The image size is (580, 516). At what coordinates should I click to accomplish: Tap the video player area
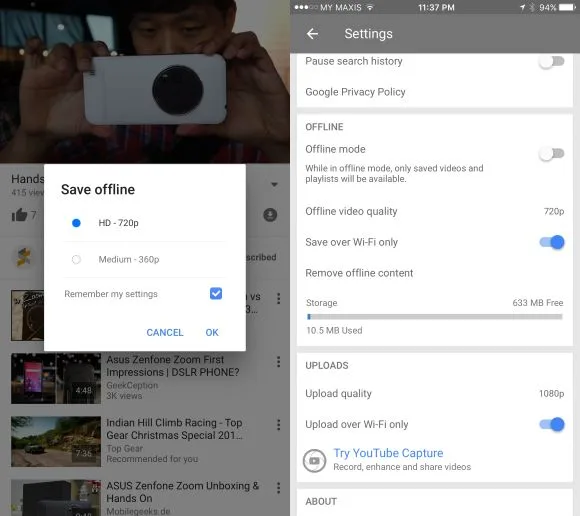pyautogui.click(x=145, y=81)
